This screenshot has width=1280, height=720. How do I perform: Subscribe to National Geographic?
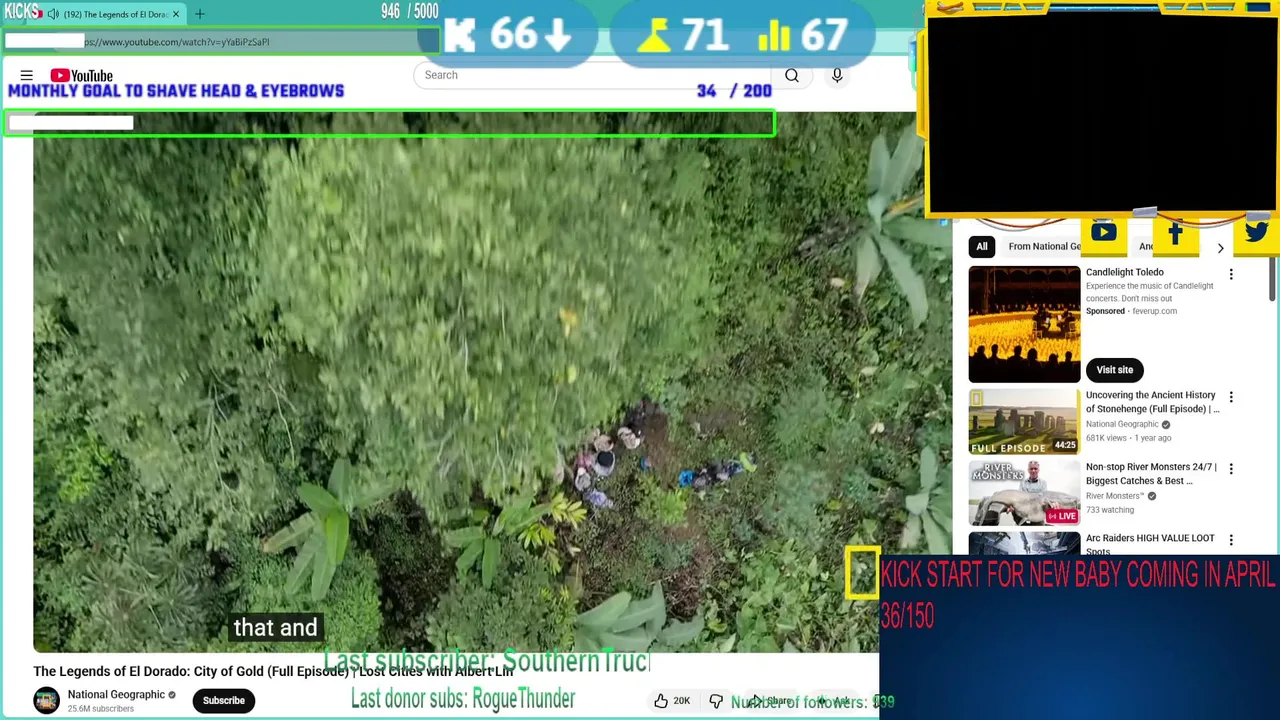[x=224, y=700]
